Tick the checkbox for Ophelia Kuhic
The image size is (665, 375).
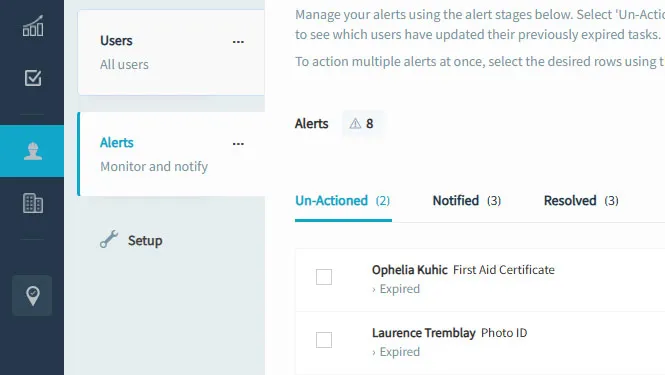(324, 277)
